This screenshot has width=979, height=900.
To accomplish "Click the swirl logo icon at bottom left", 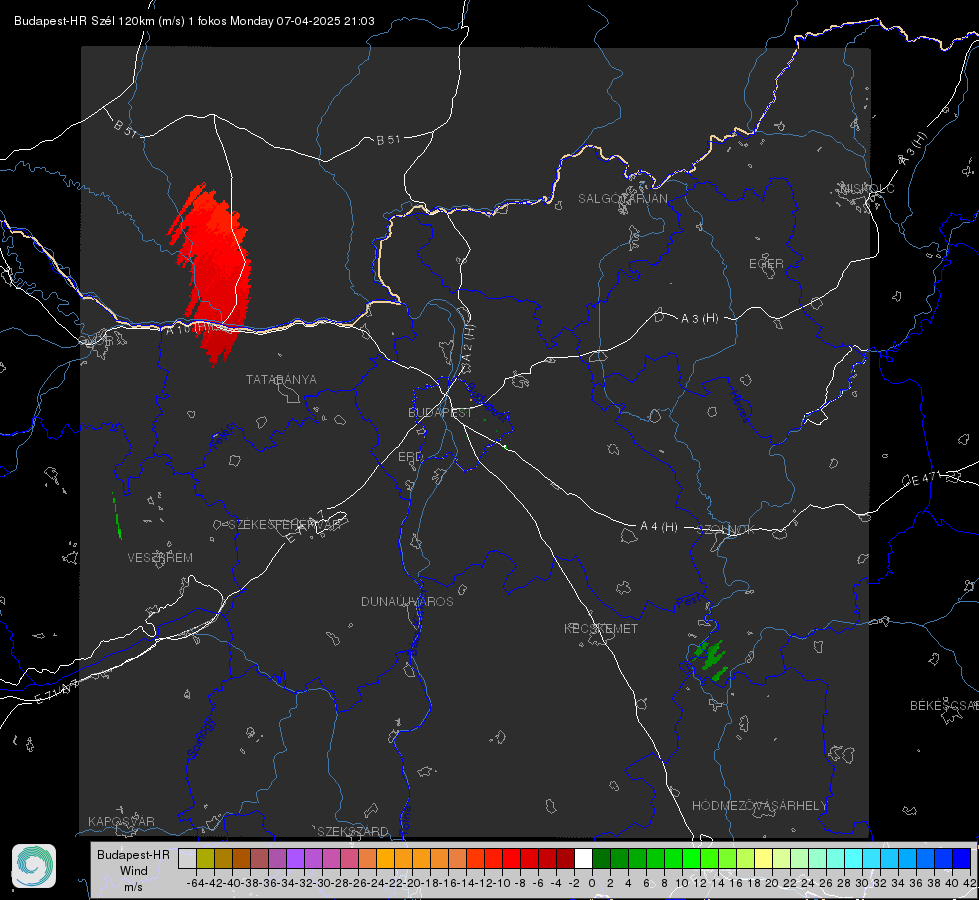I will [34, 866].
